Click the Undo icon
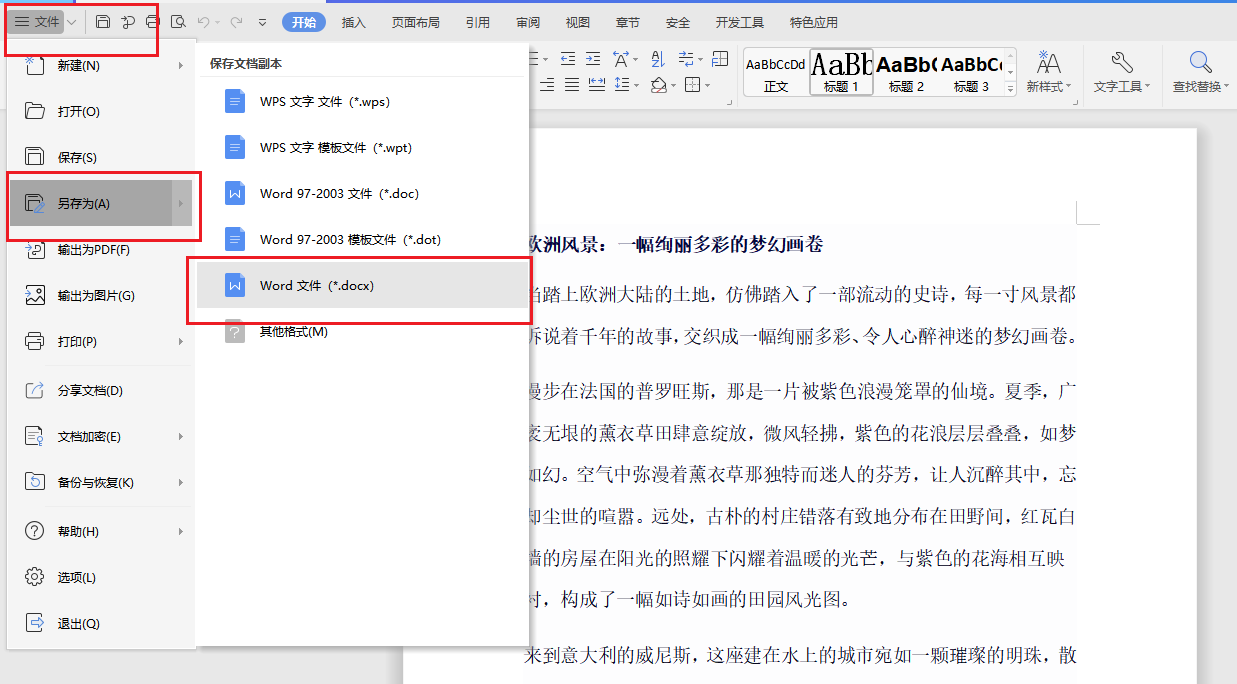 [x=205, y=20]
